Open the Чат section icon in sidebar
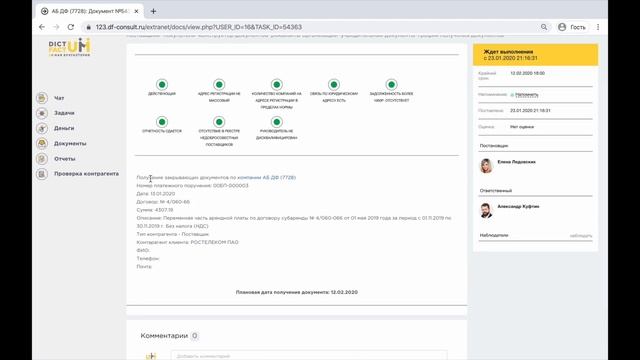Screen dimensions: 640x360 [42, 98]
